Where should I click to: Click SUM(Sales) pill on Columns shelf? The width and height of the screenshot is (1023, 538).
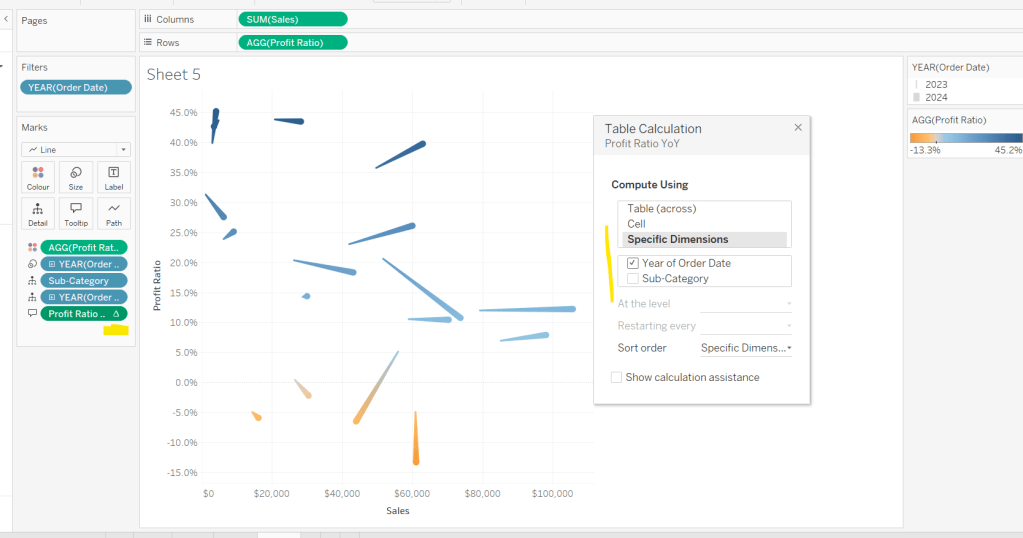[x=293, y=19]
